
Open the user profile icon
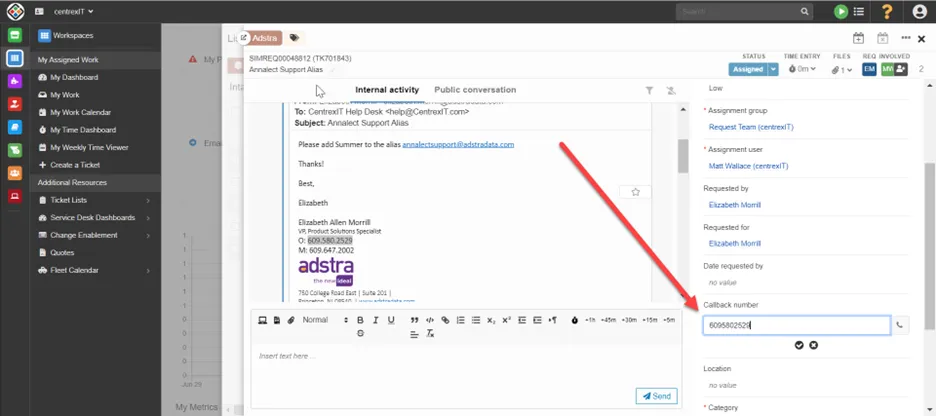(919, 11)
